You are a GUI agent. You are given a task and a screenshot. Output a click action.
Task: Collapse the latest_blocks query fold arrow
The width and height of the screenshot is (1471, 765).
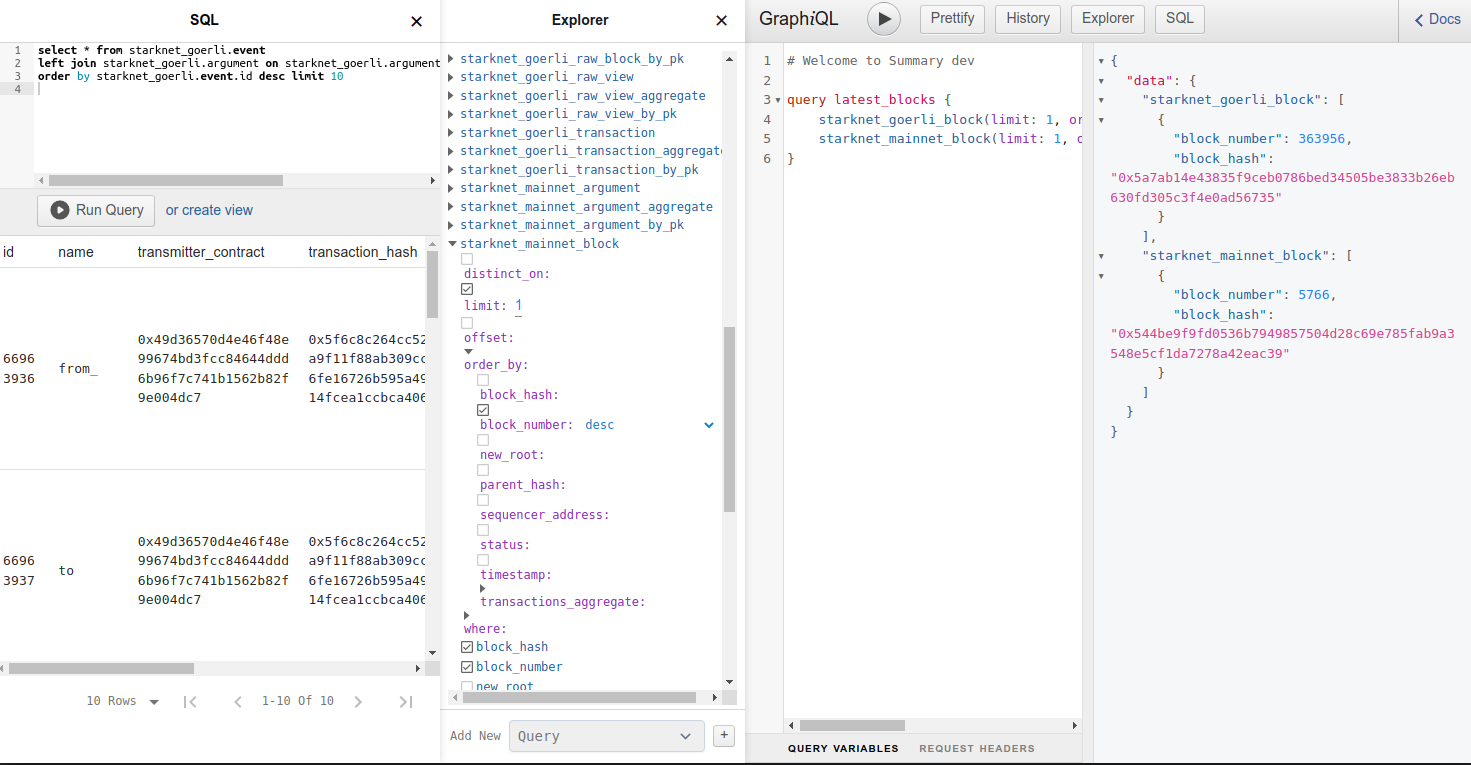[x=778, y=100]
